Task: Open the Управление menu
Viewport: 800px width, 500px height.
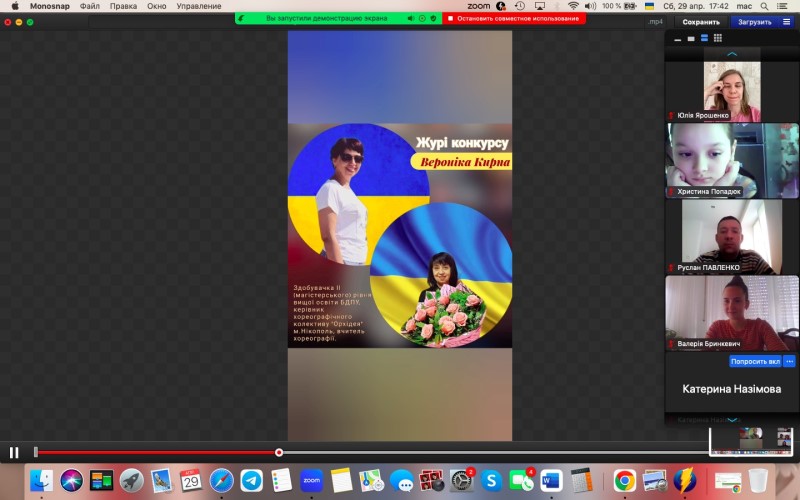Action: click(x=198, y=6)
